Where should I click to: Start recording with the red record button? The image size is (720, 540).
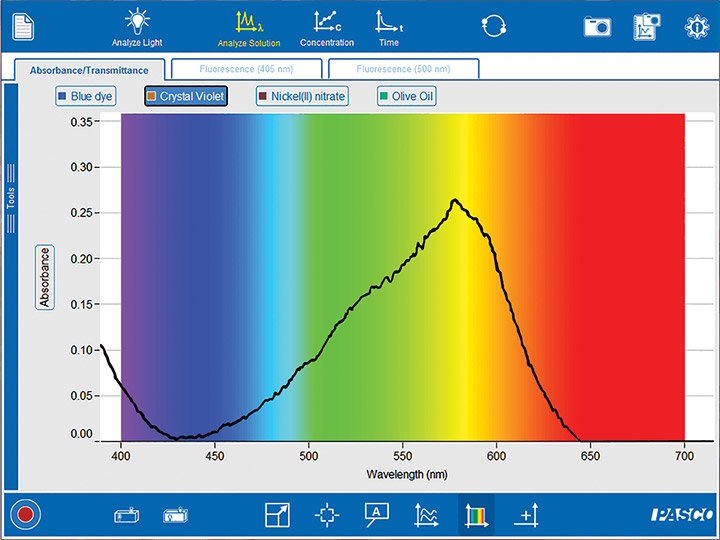pos(25,514)
